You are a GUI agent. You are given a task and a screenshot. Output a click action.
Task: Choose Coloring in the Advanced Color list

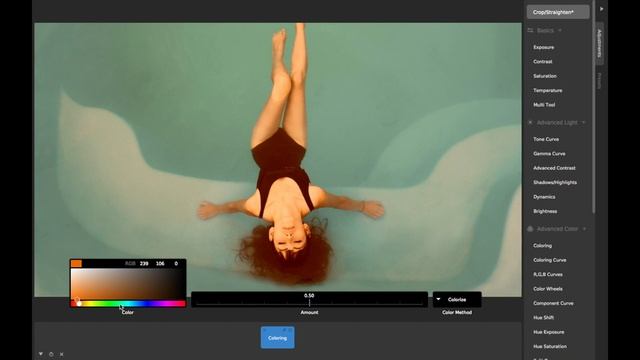pyautogui.click(x=542, y=245)
